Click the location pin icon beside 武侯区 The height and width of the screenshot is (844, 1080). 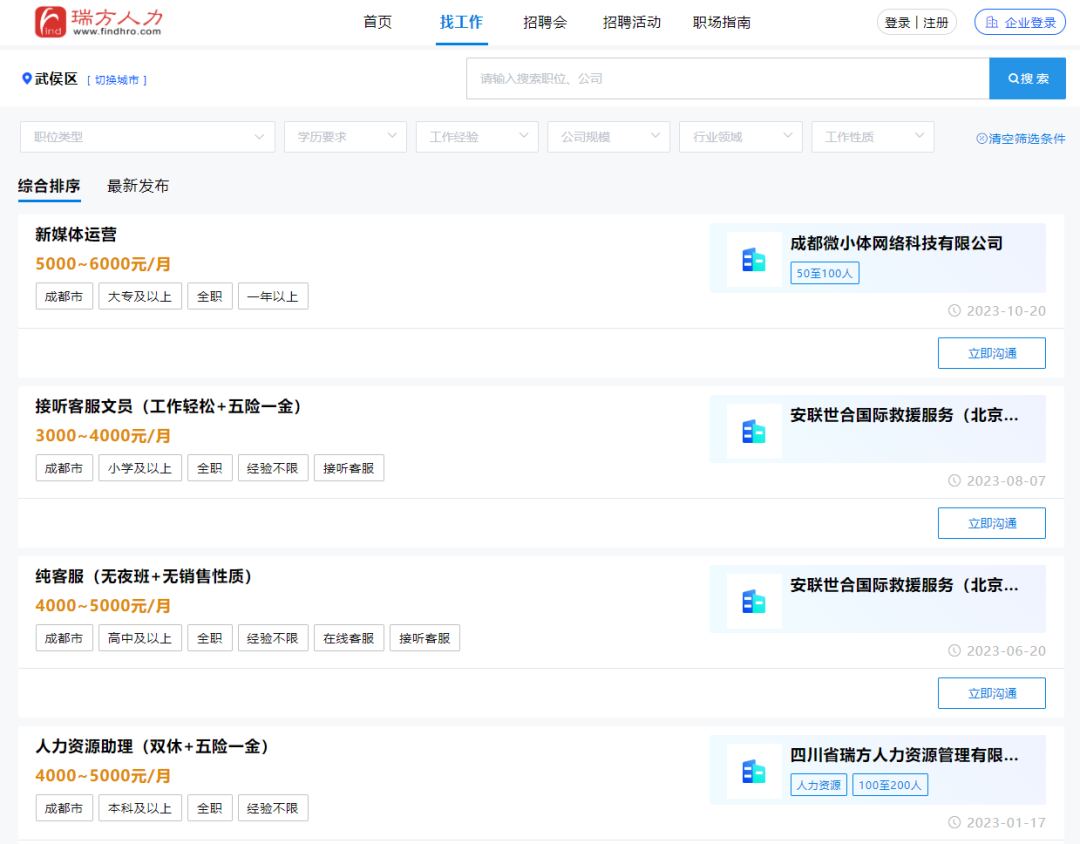coord(25,79)
